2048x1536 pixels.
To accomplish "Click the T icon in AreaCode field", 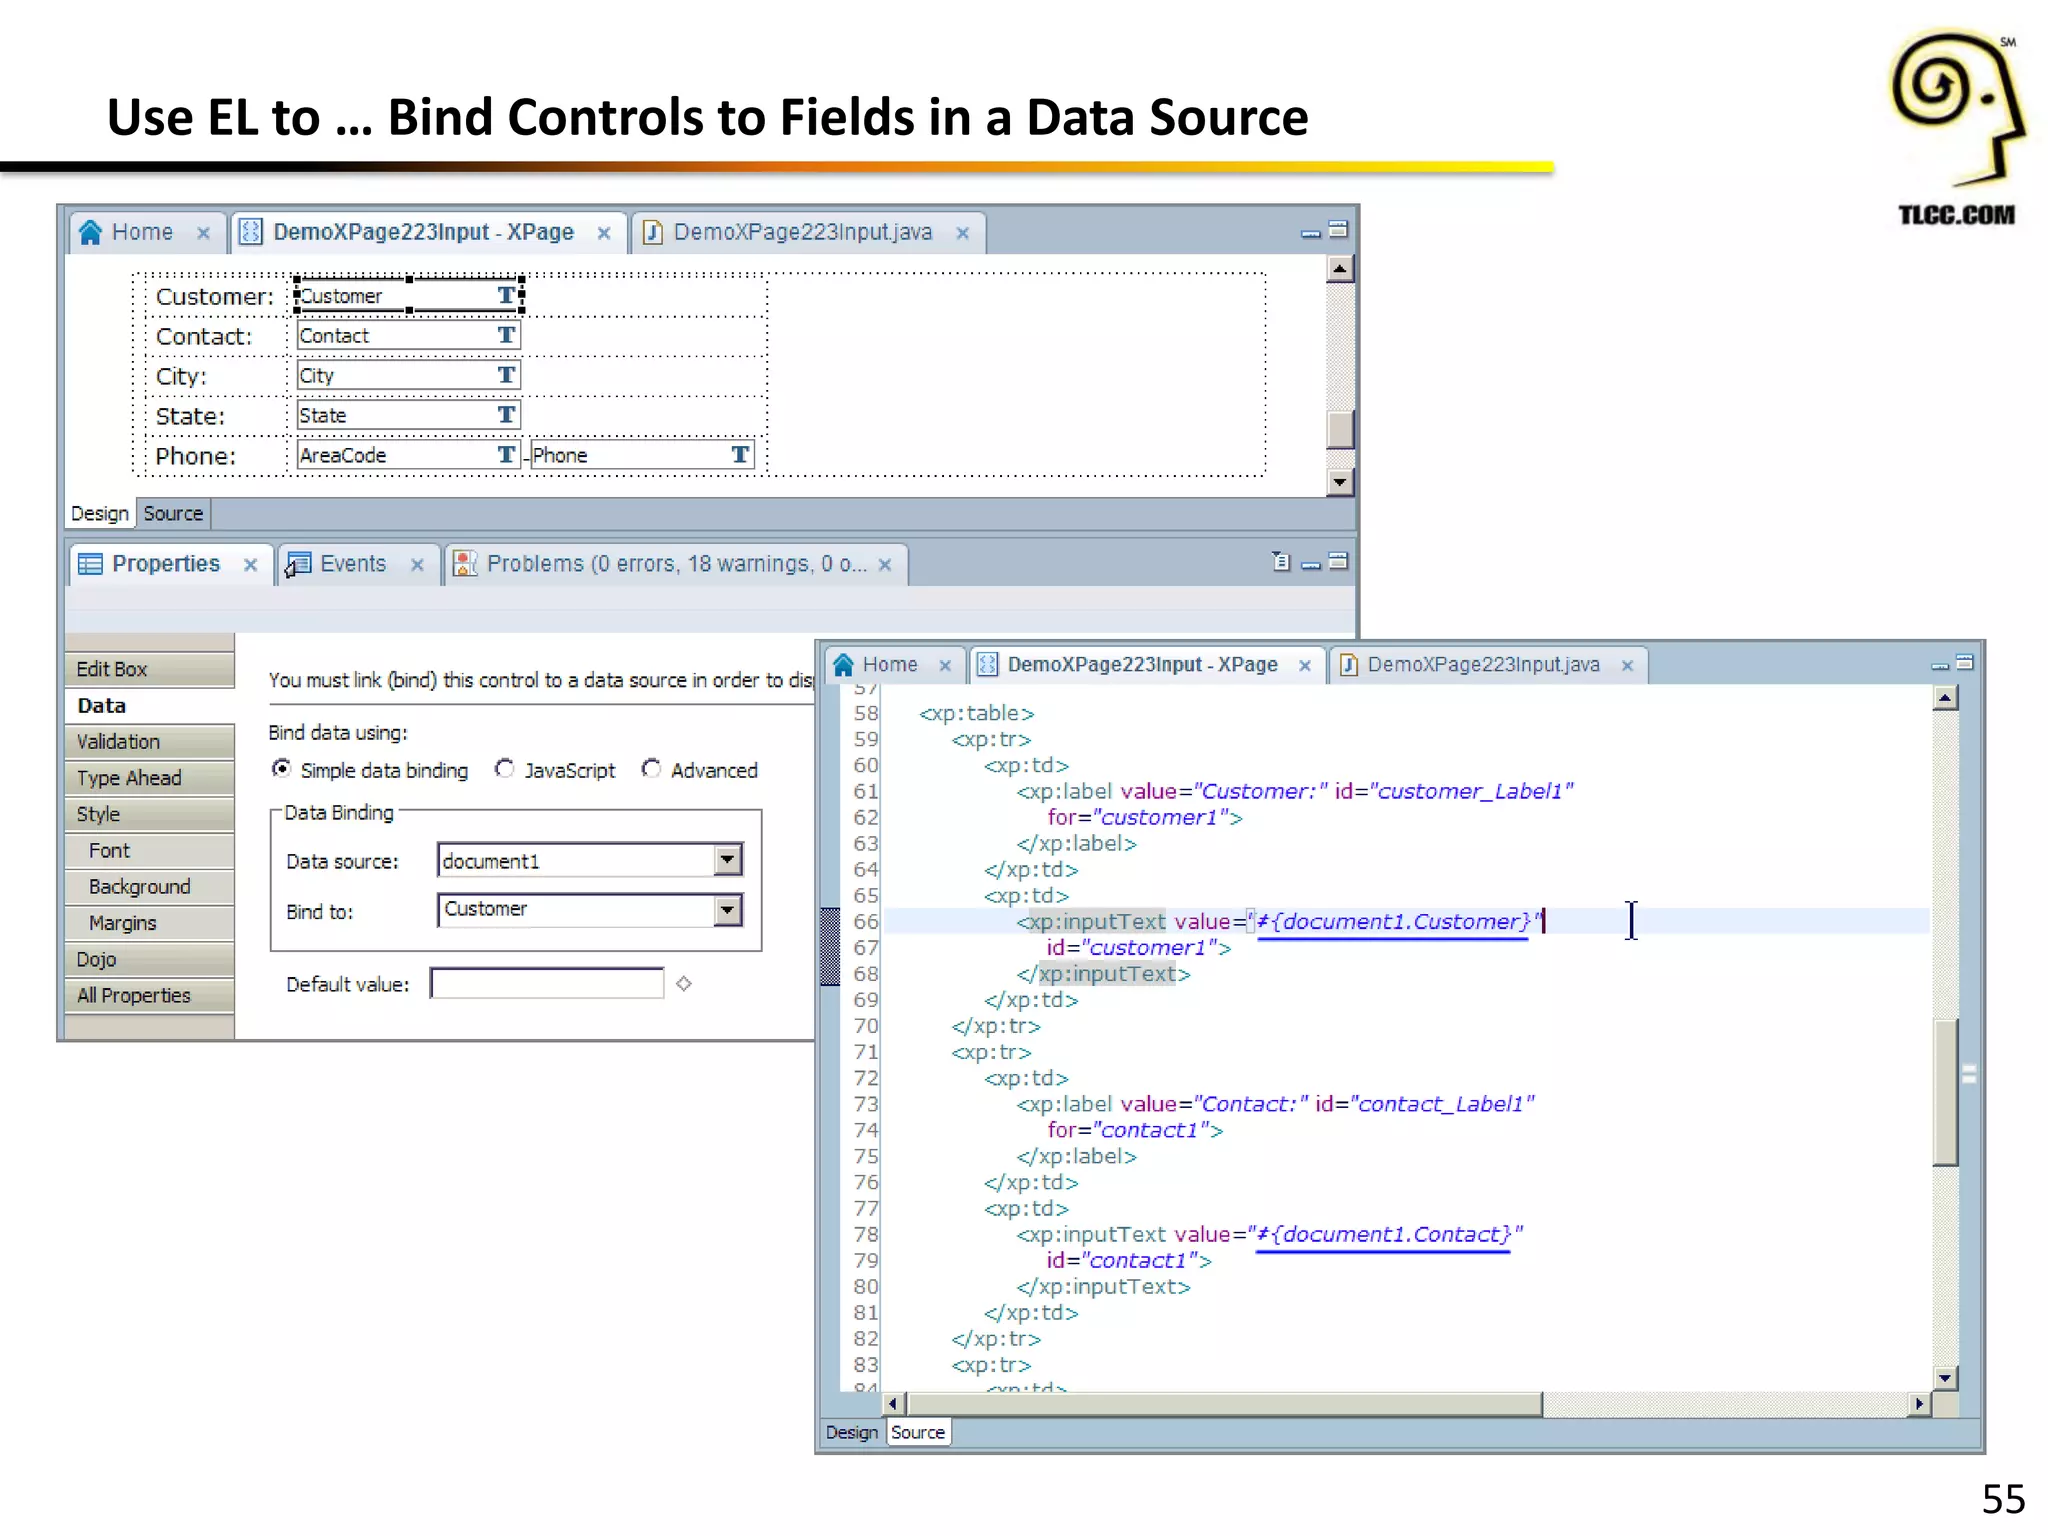I will [x=507, y=455].
